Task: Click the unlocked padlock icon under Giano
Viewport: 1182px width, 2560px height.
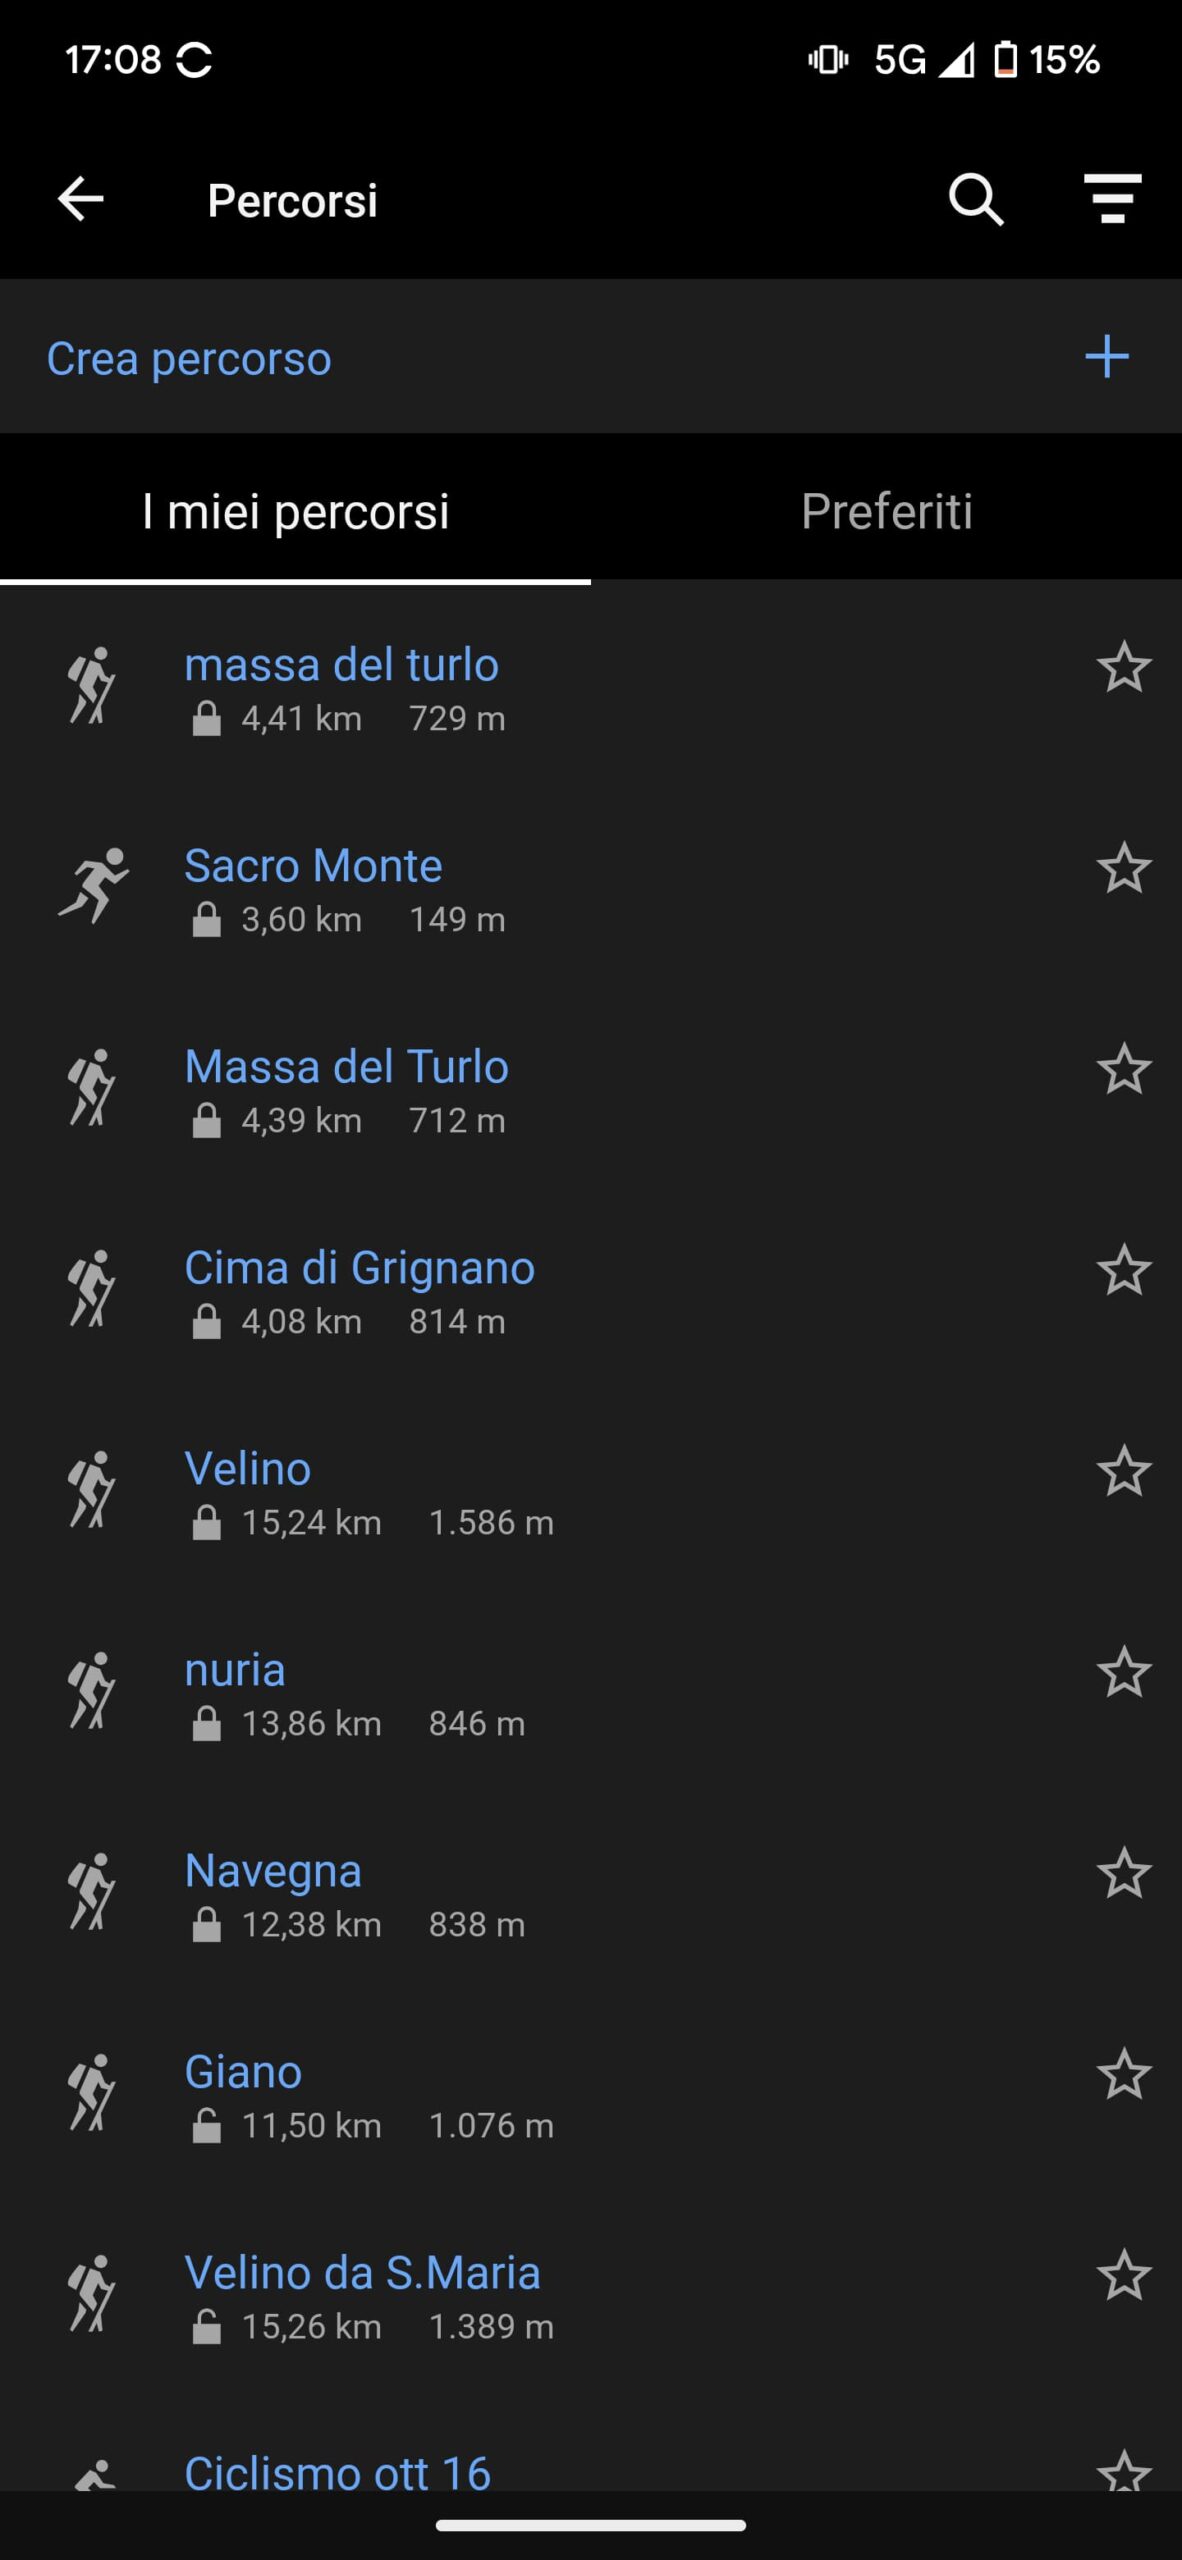Action: point(206,2126)
